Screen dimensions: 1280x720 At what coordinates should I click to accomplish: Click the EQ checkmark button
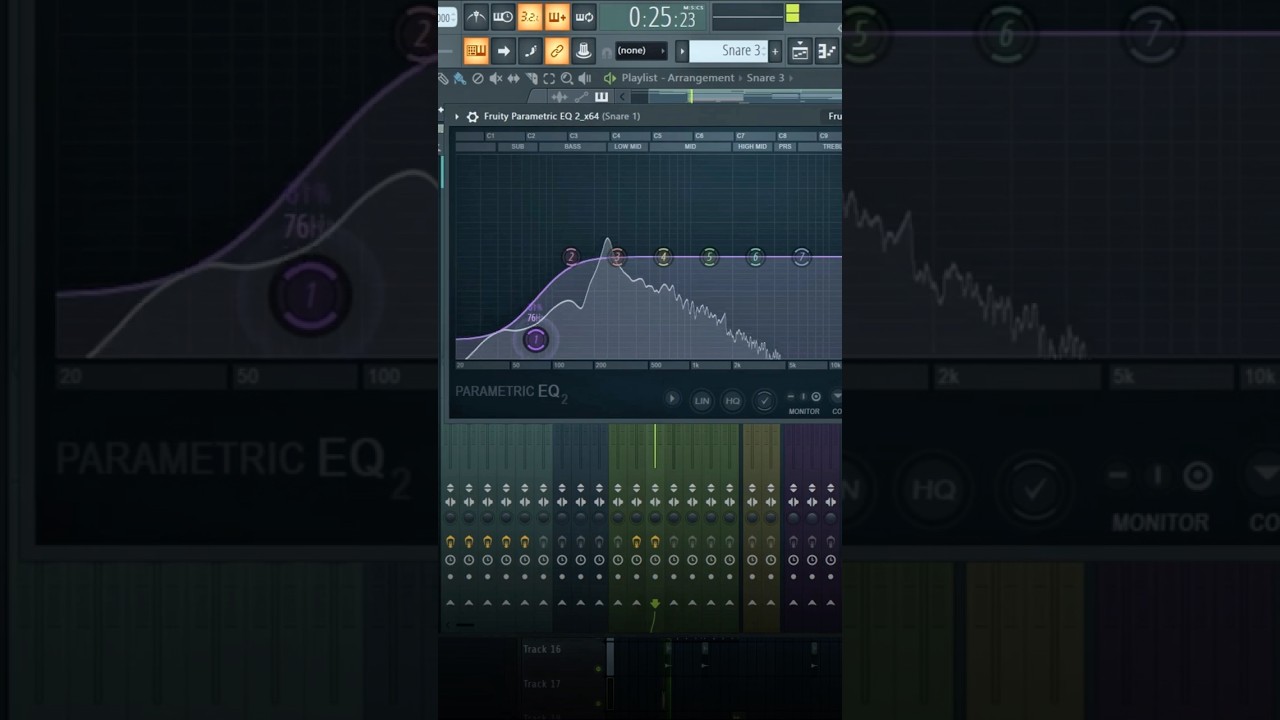pos(764,400)
